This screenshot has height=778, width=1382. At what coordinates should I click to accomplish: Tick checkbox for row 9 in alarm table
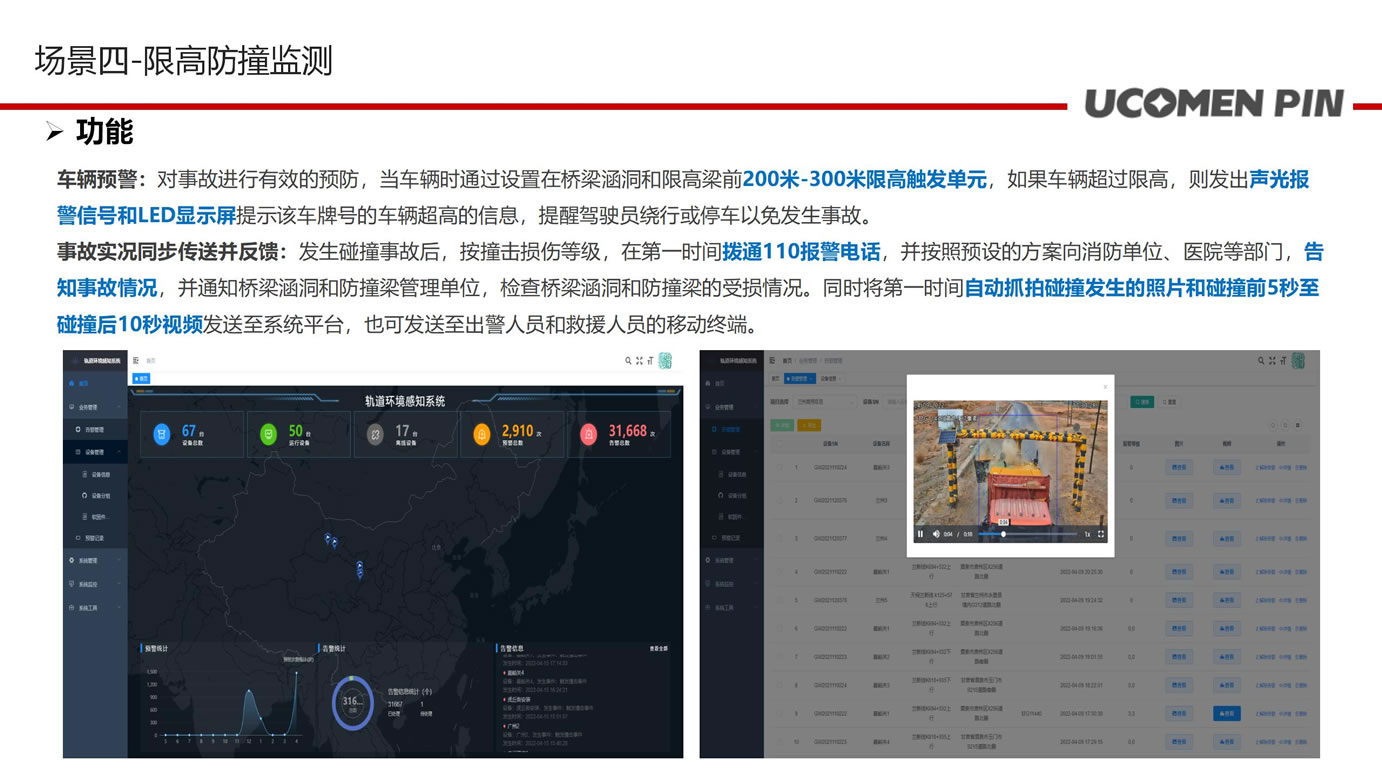click(x=781, y=714)
